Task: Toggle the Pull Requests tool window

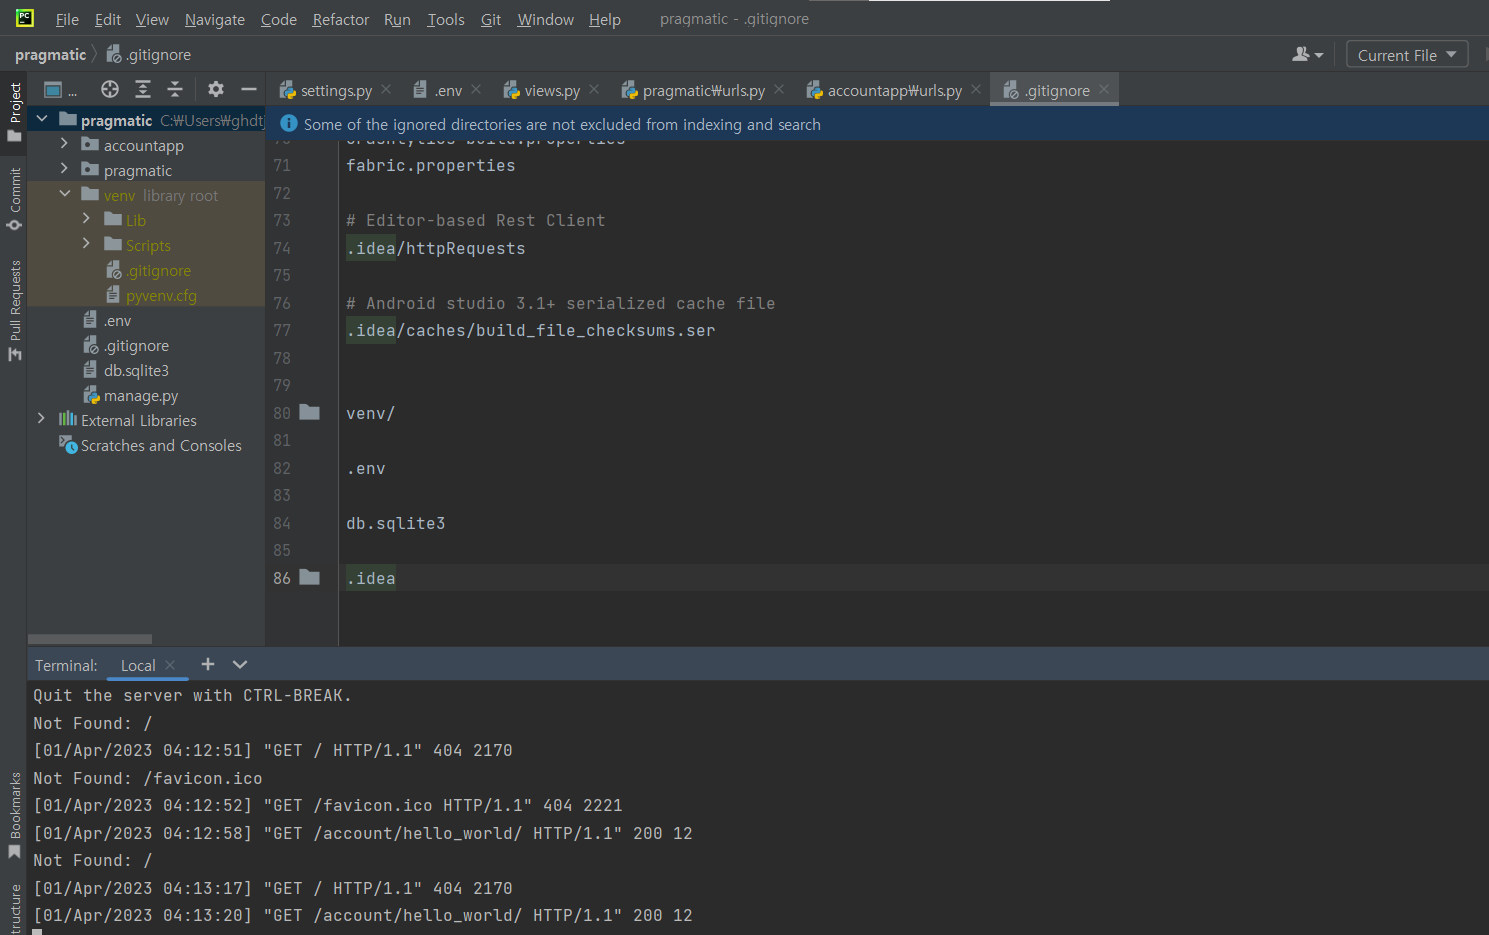Action: pos(14,310)
